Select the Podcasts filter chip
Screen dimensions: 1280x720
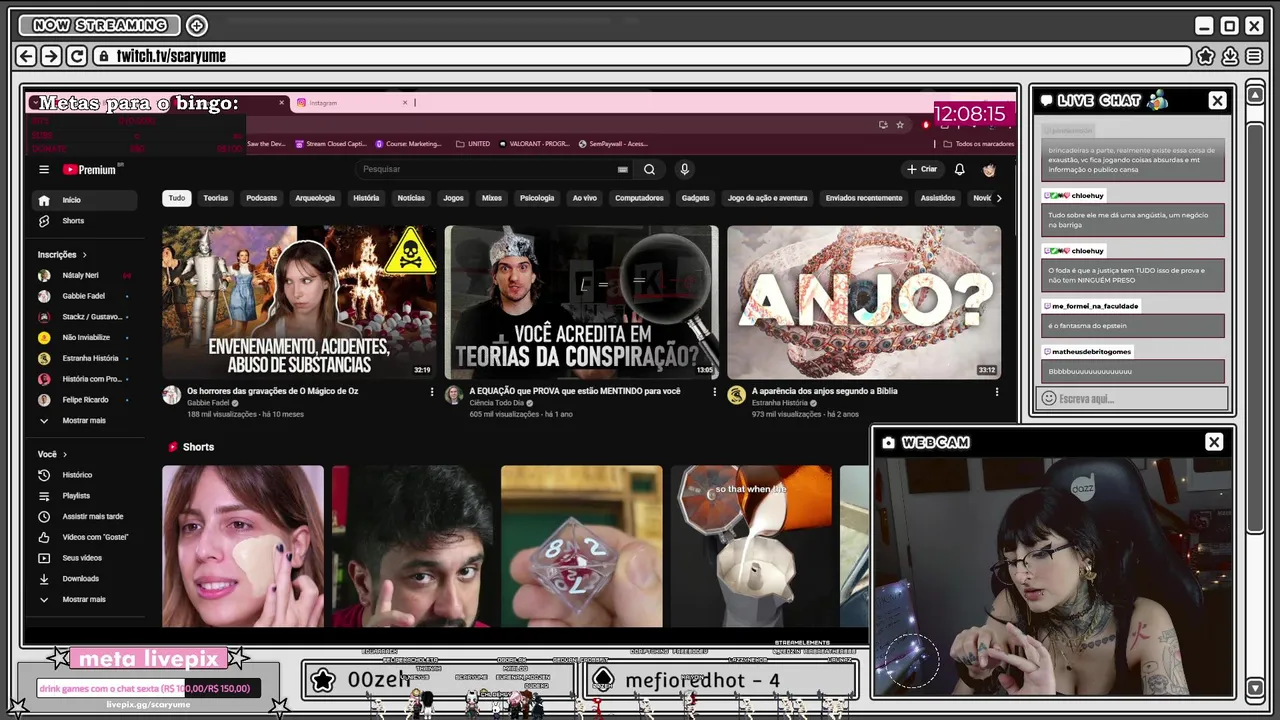click(261, 198)
